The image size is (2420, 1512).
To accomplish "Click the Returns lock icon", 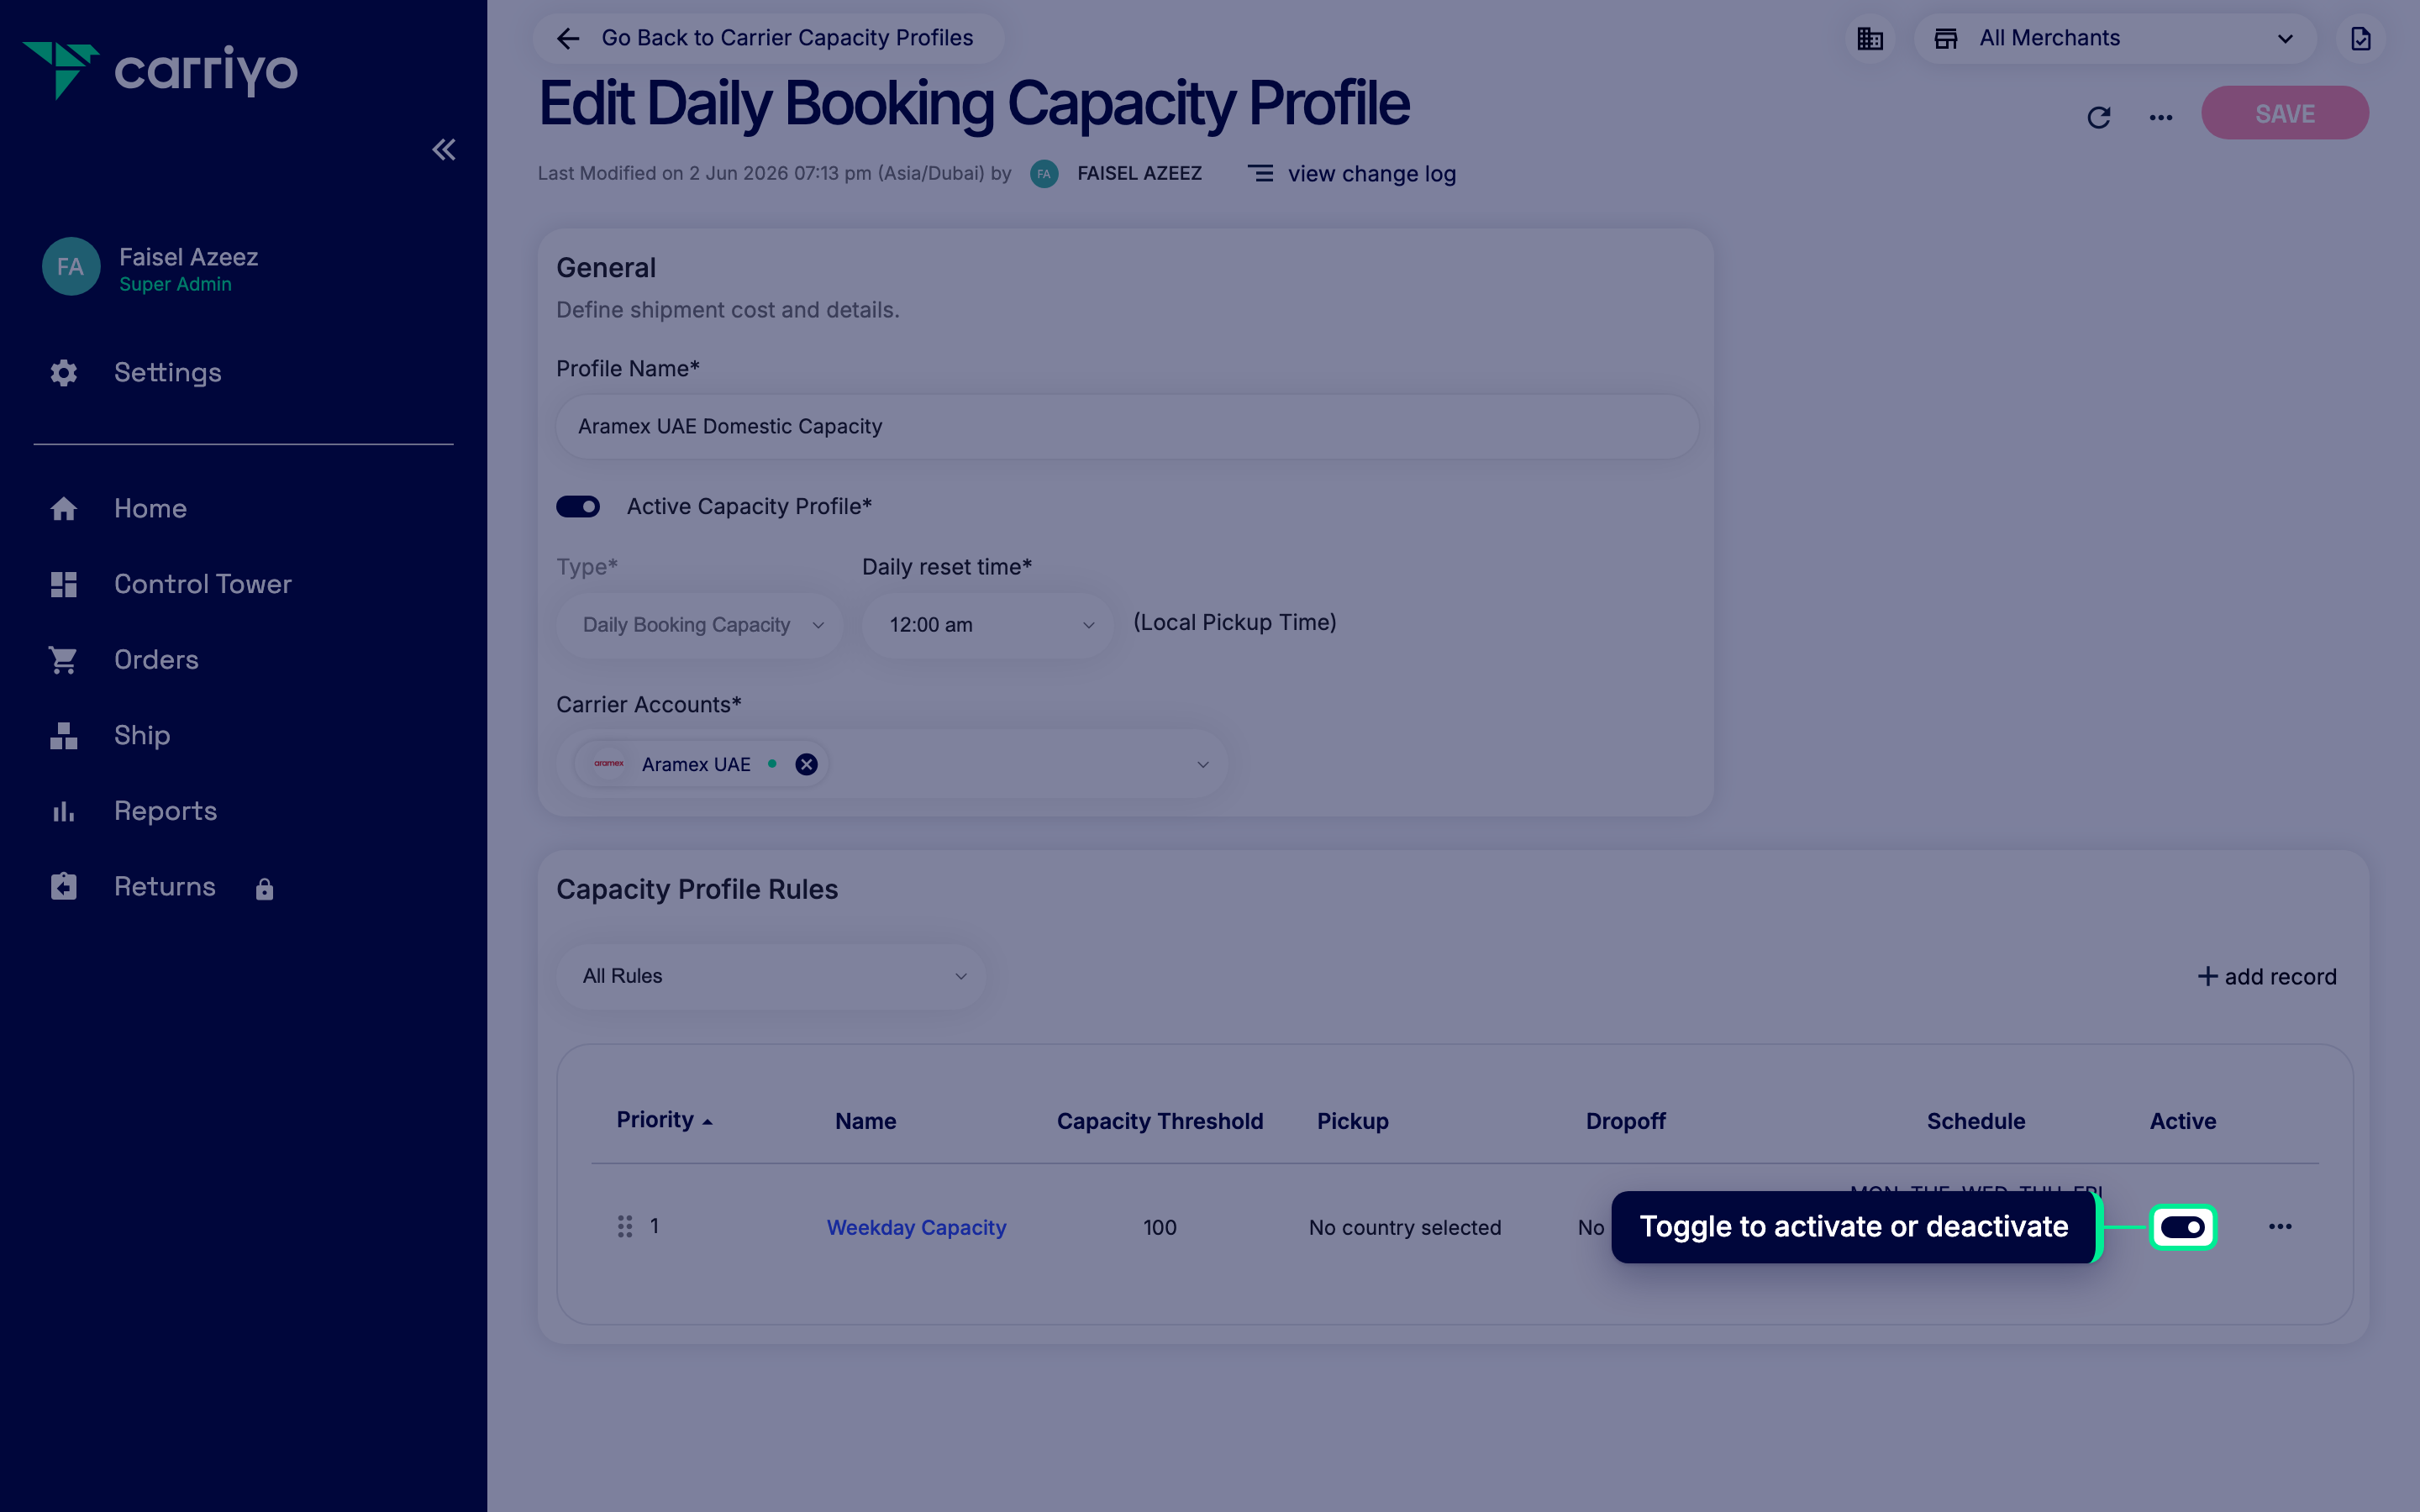I will (264, 889).
